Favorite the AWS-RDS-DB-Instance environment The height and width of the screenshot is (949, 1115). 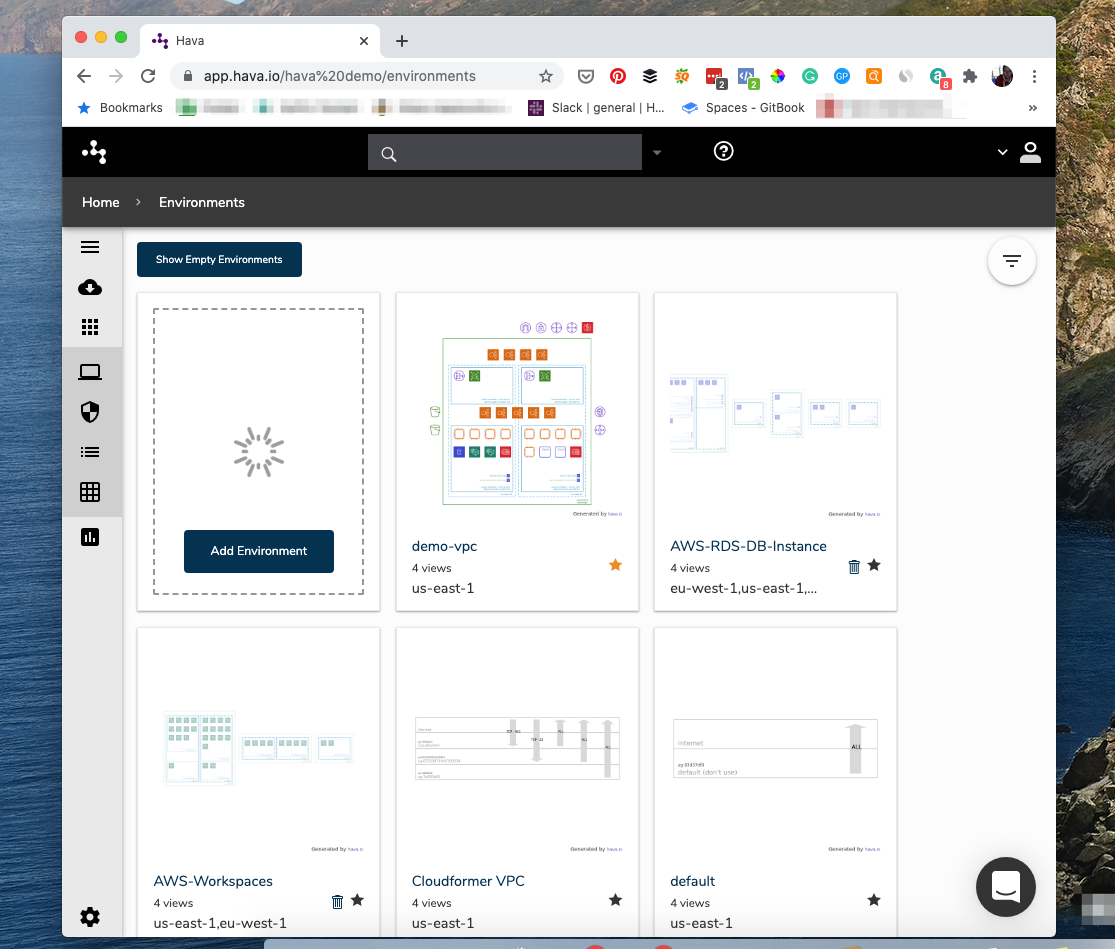(x=874, y=565)
